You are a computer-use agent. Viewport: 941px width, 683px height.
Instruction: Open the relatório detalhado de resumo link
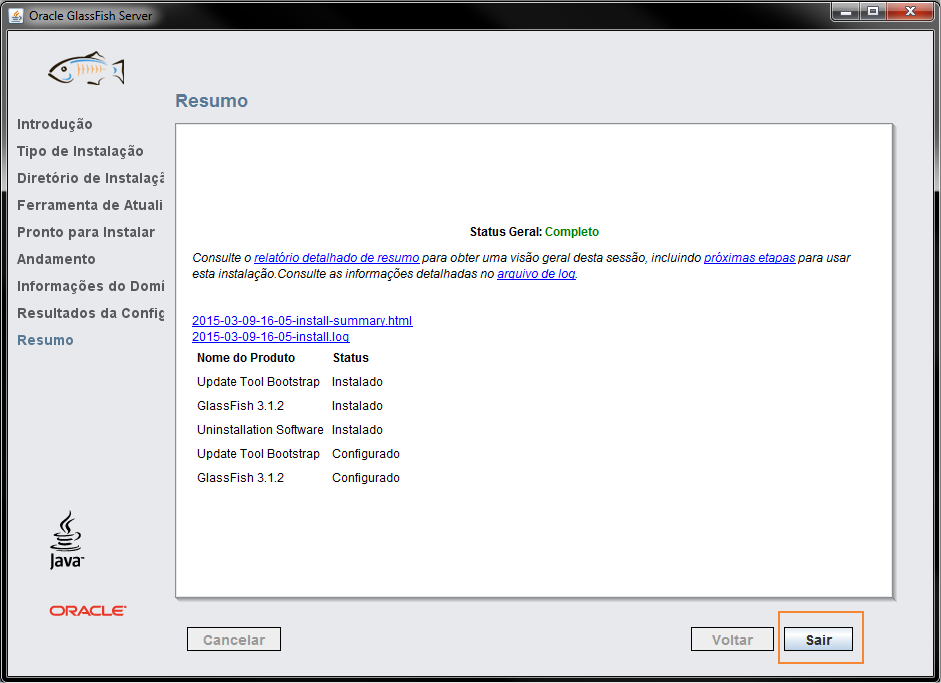pos(337,257)
